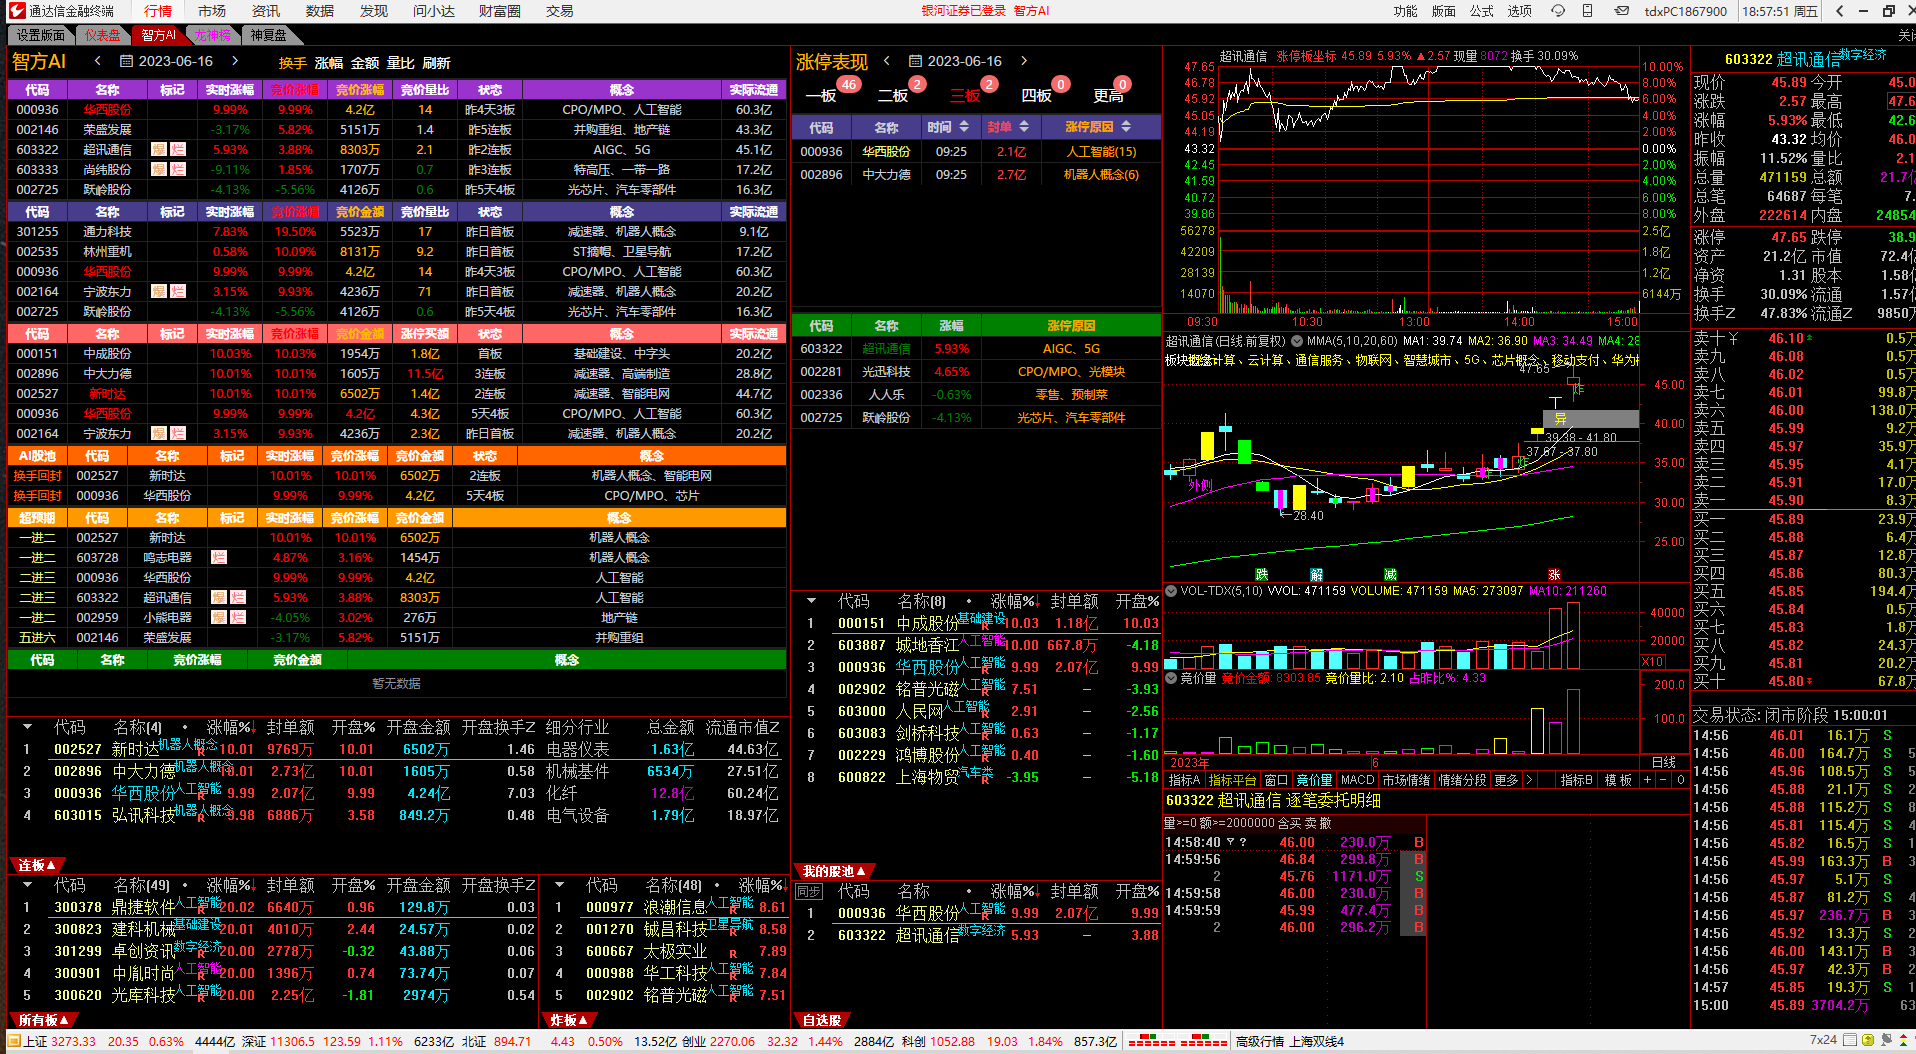Click the filter funnel icon at 14:58:40
This screenshot has height=1054, width=1916.
1230,842
